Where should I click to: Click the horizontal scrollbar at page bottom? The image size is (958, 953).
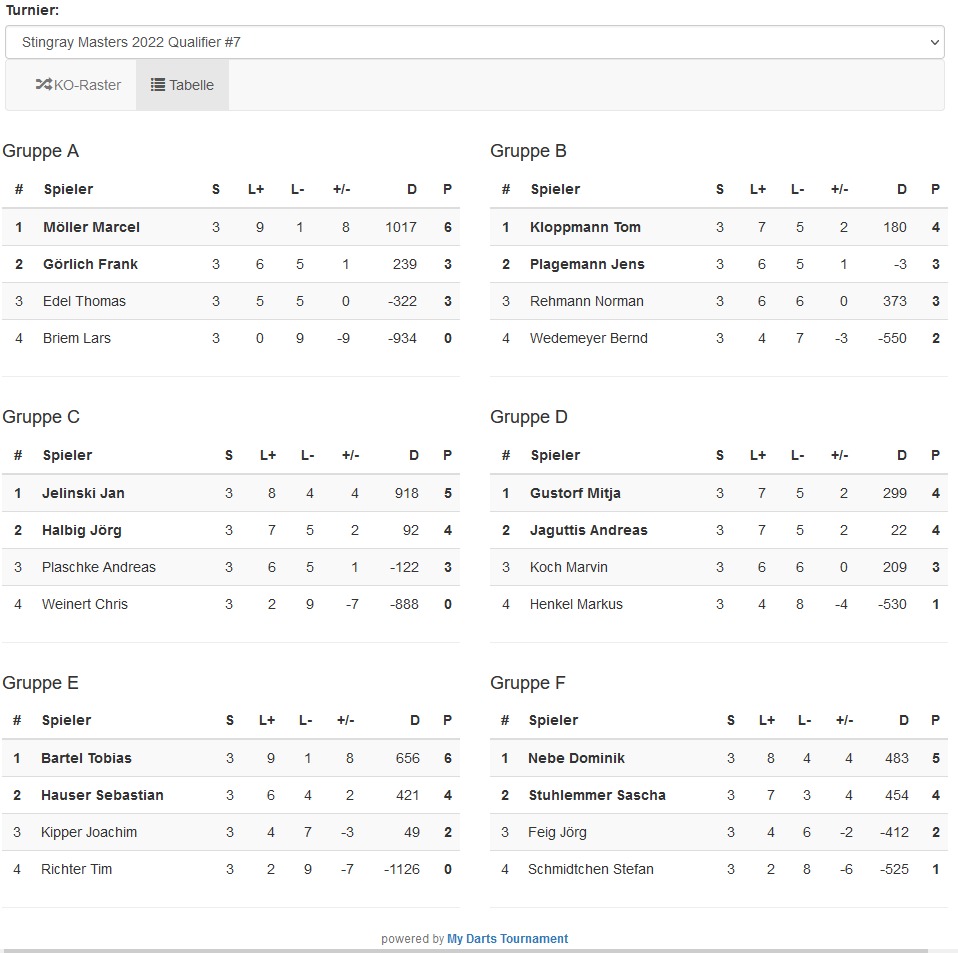[465, 949]
